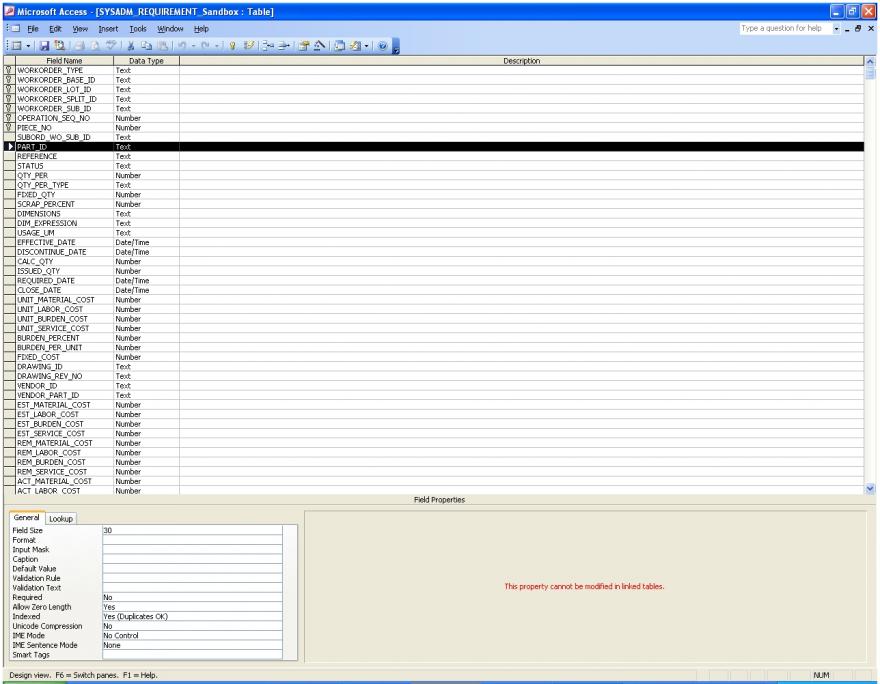Open the Redo history dropdown arrow
Screen dimensions: 880x684
coord(216,46)
